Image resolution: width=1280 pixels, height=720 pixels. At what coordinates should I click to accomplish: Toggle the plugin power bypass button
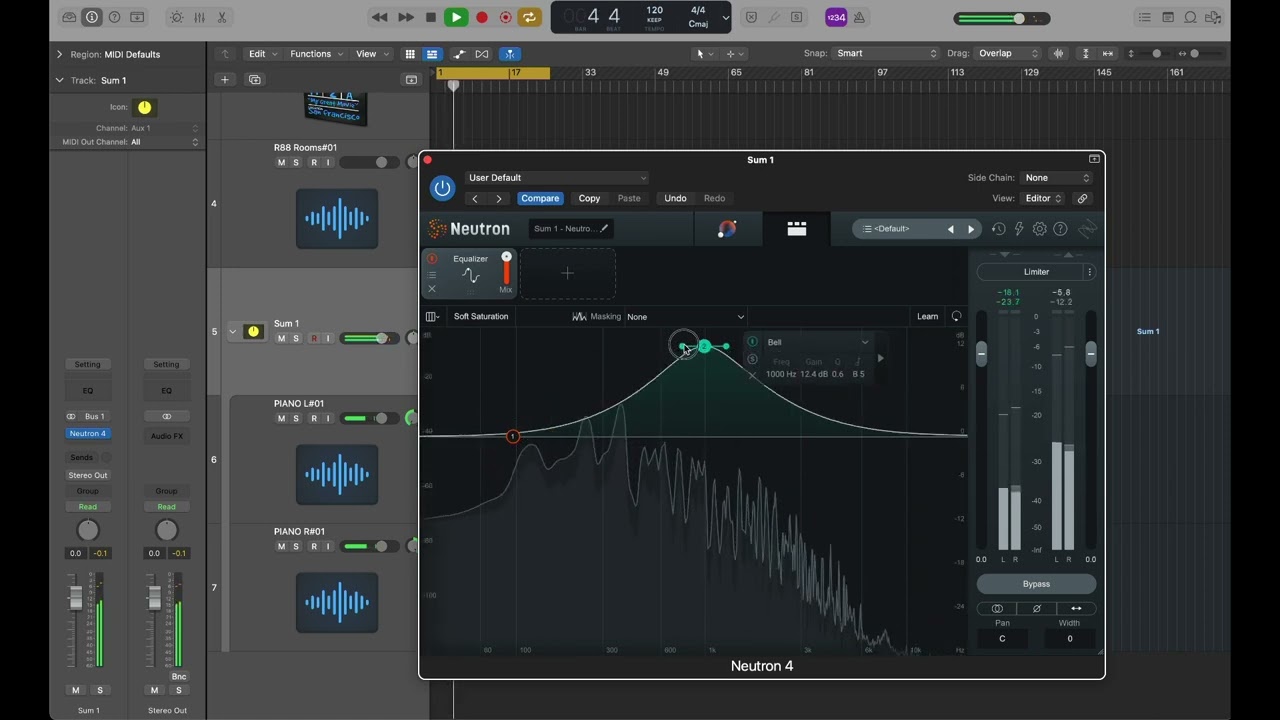pos(442,188)
